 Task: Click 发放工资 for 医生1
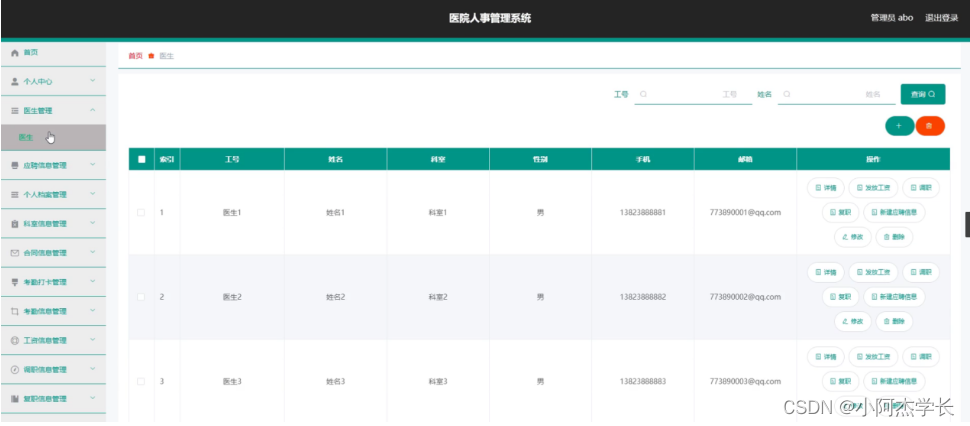point(873,187)
